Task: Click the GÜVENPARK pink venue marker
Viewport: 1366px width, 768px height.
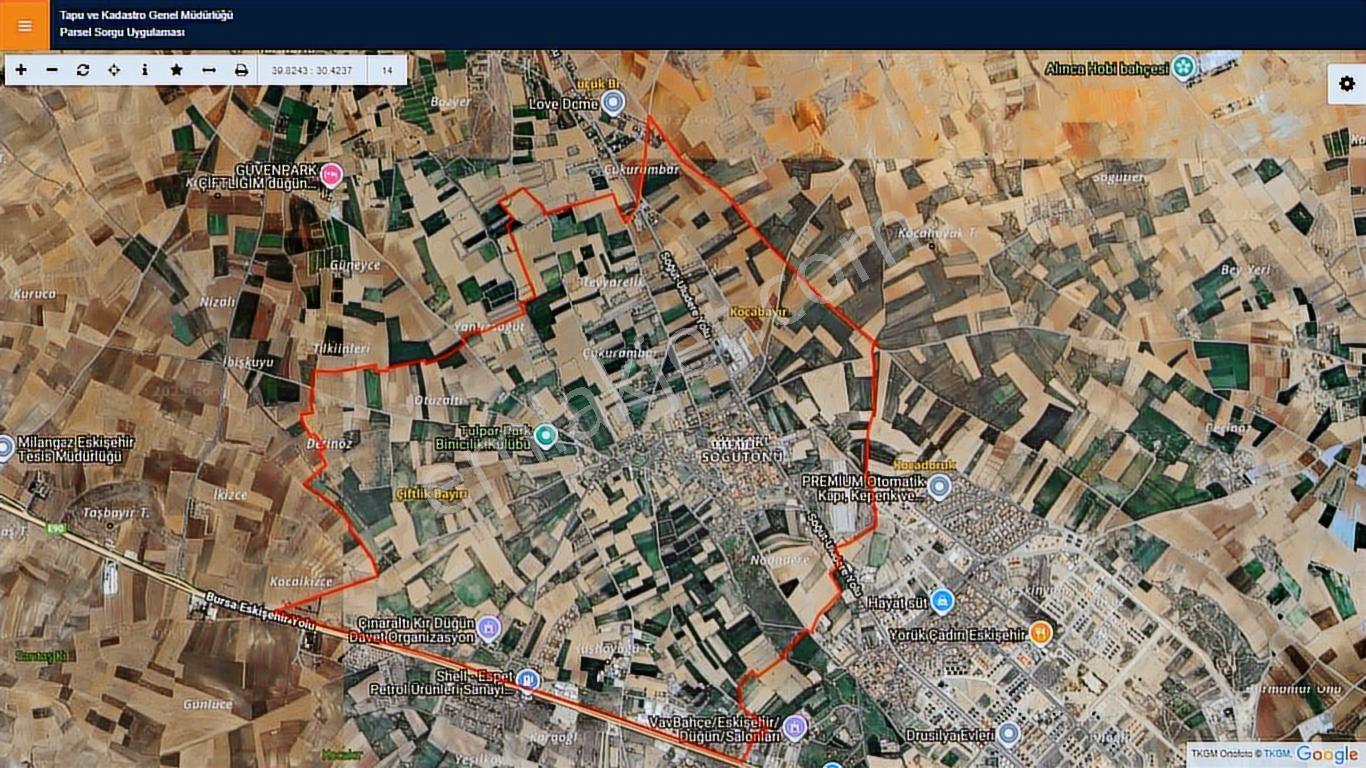Action: pos(331,177)
